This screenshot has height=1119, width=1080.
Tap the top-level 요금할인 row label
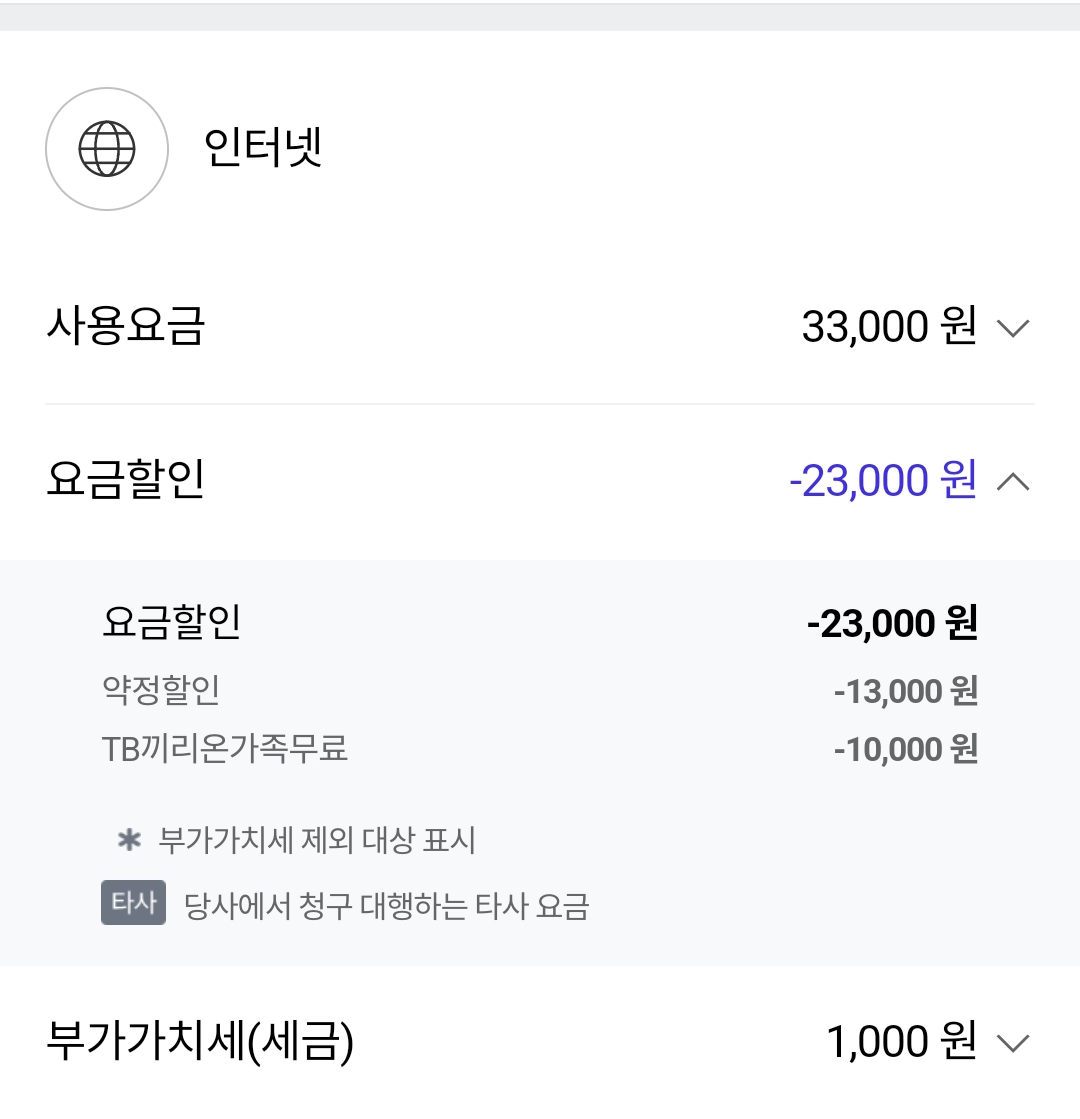point(125,481)
